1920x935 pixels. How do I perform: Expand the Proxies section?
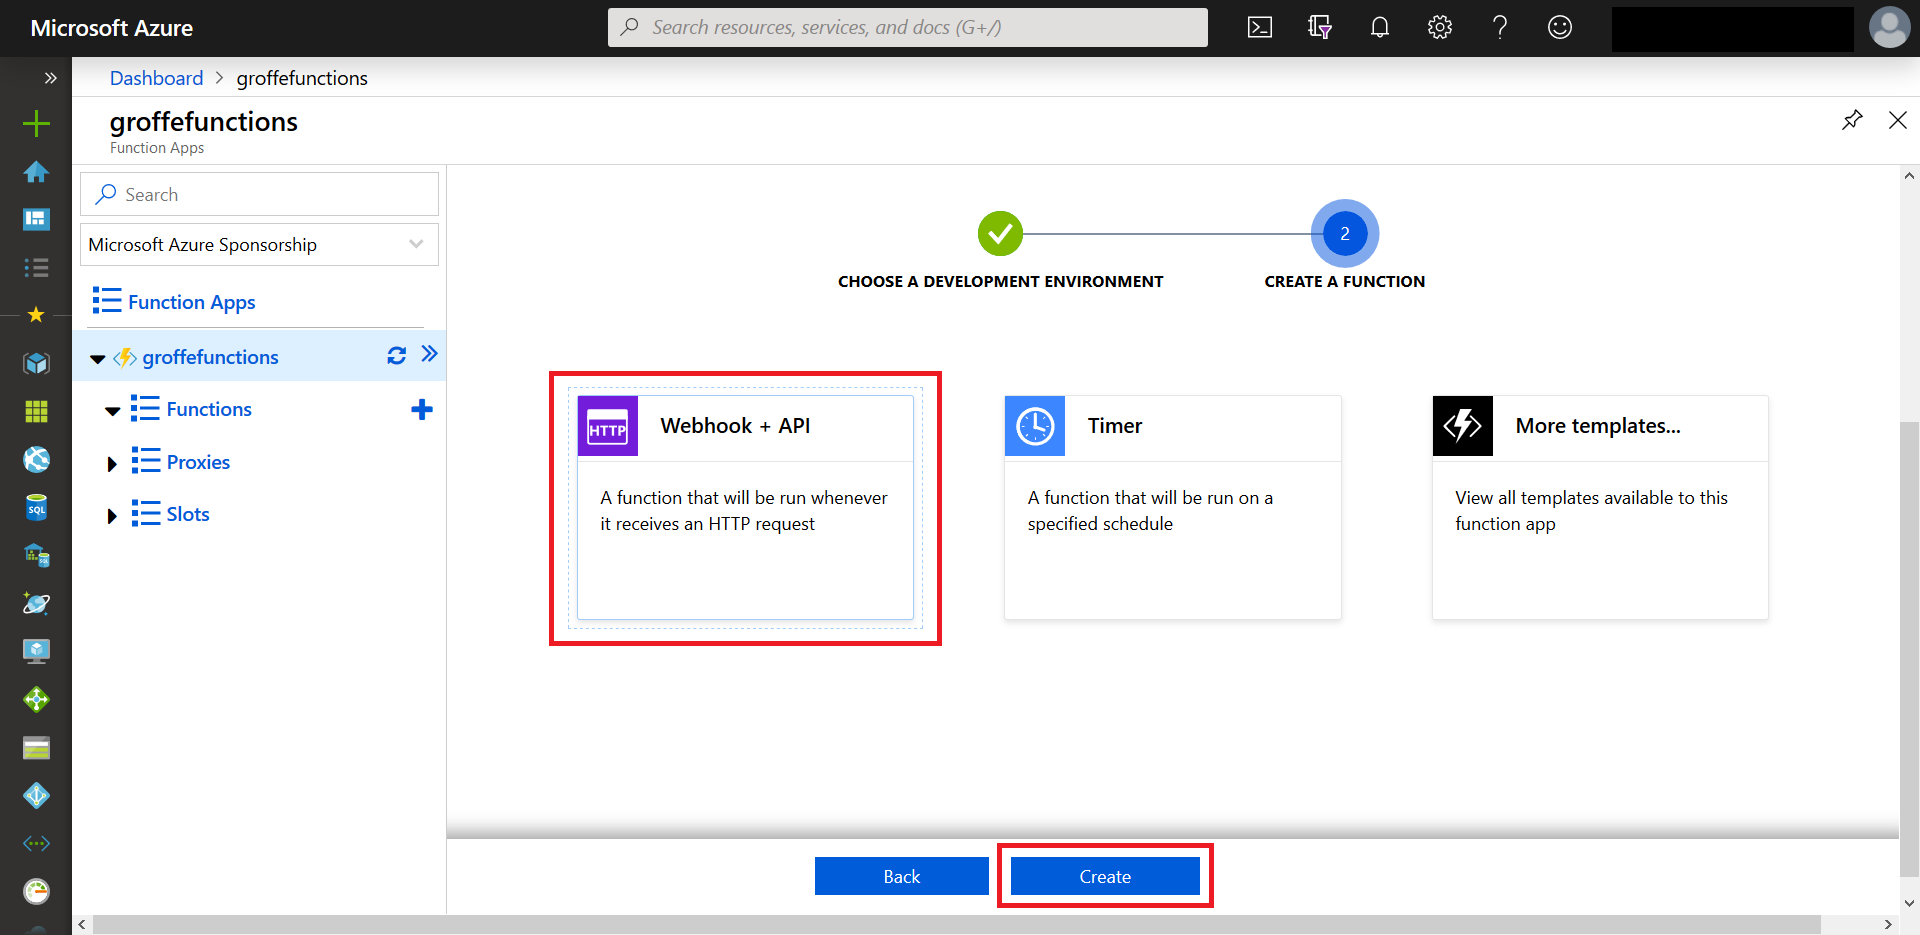pos(111,462)
